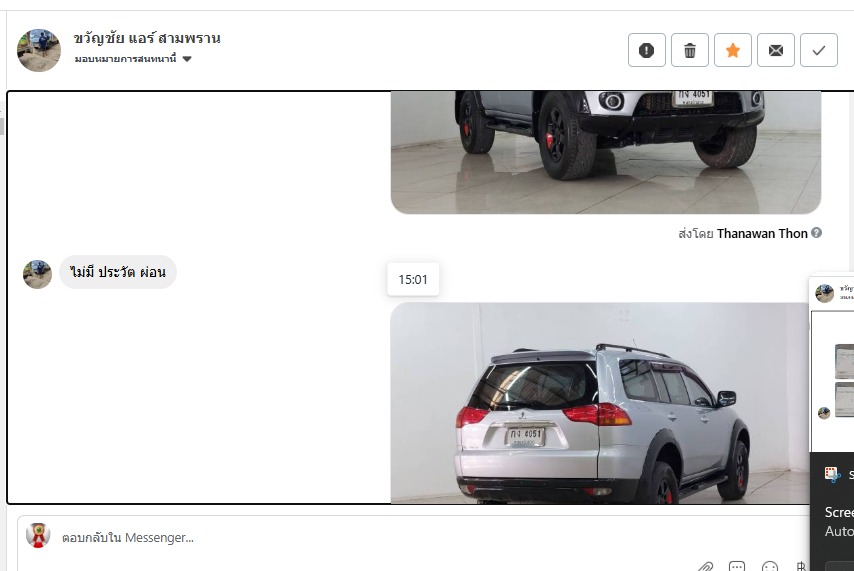Click sender avatar next to ไม่มี ประวัต ผ่อน
This screenshot has width=854, height=571.
(38, 274)
